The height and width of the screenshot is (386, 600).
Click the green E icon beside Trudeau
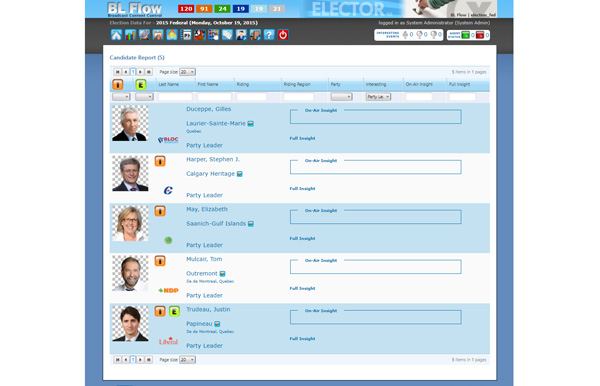174,311
